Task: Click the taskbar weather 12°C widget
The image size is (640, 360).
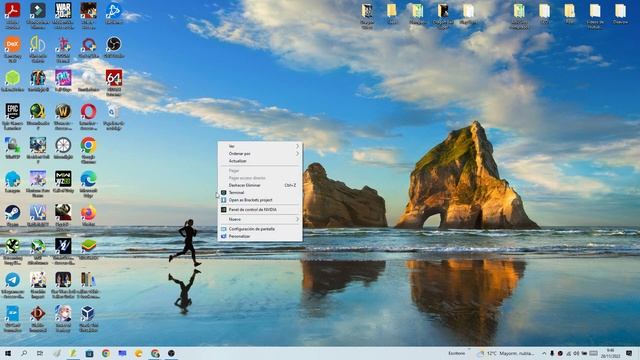Action: coord(505,353)
